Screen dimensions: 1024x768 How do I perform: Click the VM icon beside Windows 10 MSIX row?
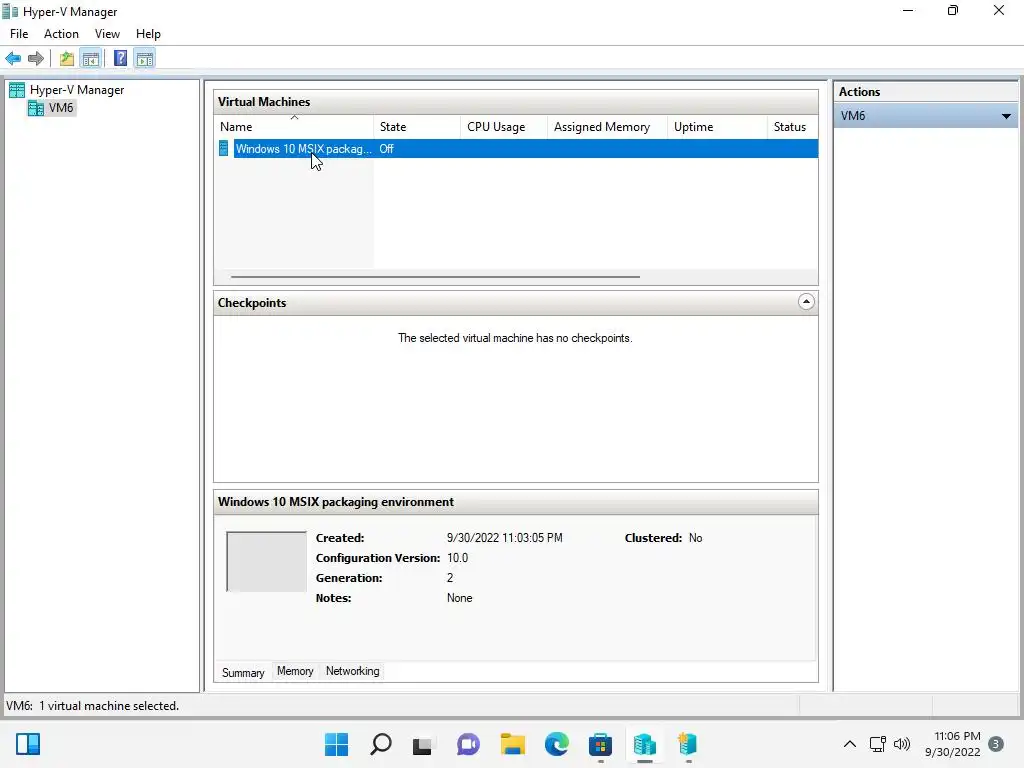(x=224, y=149)
